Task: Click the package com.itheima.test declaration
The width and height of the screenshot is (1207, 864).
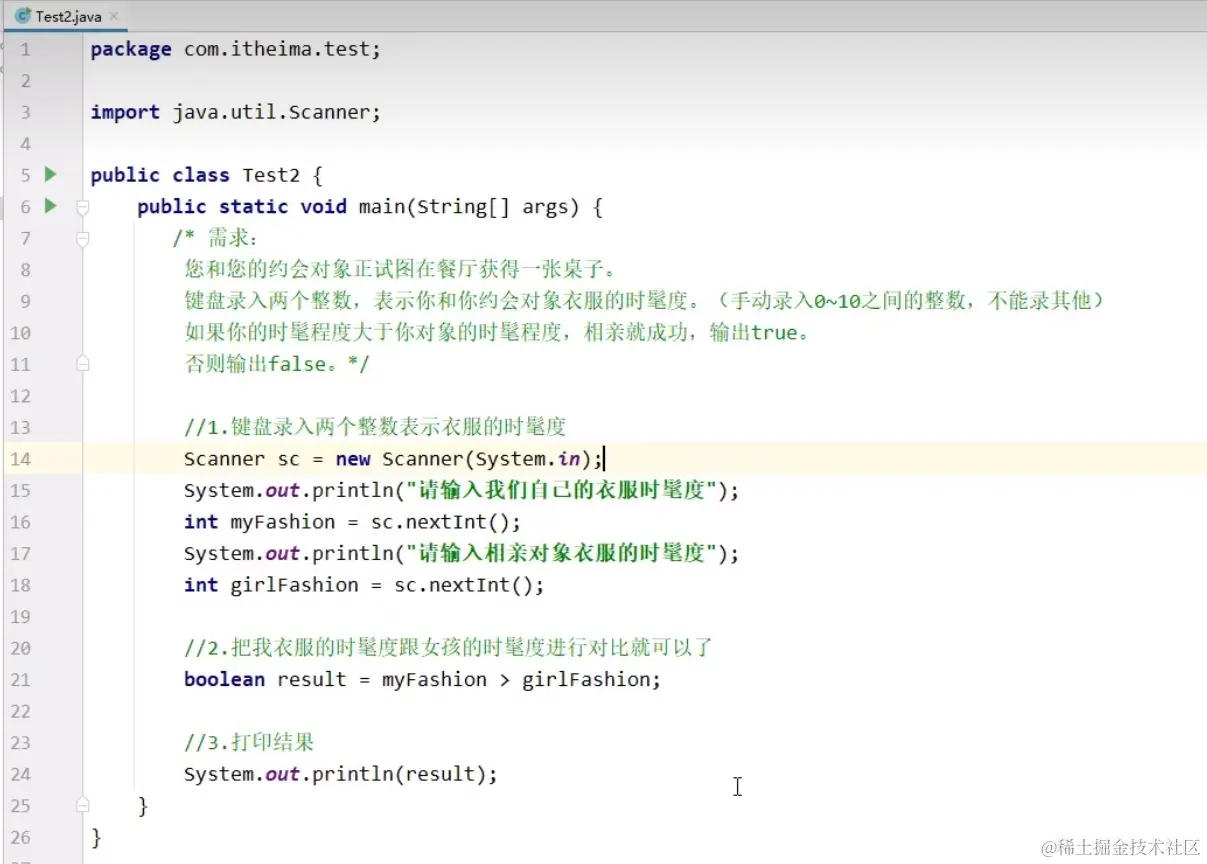Action: tap(236, 49)
